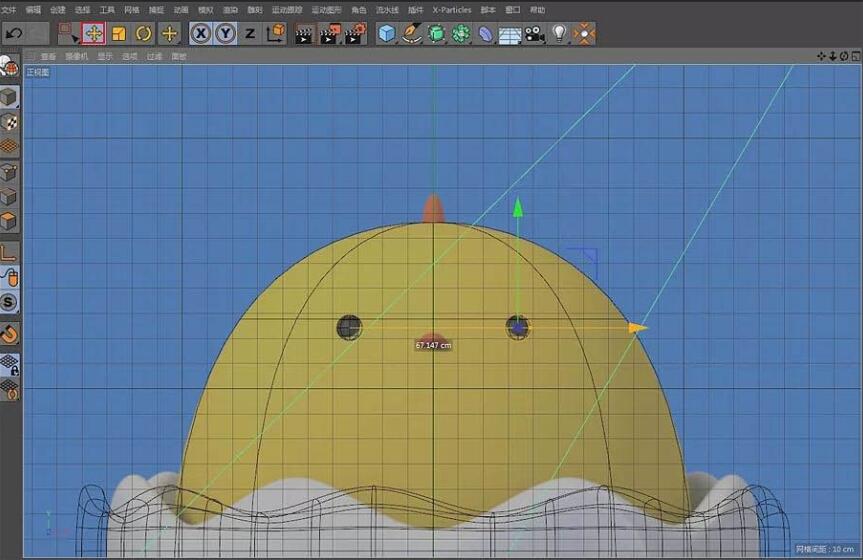Click Render to Picture Viewer icon
863x560 pixels.
coord(330,34)
